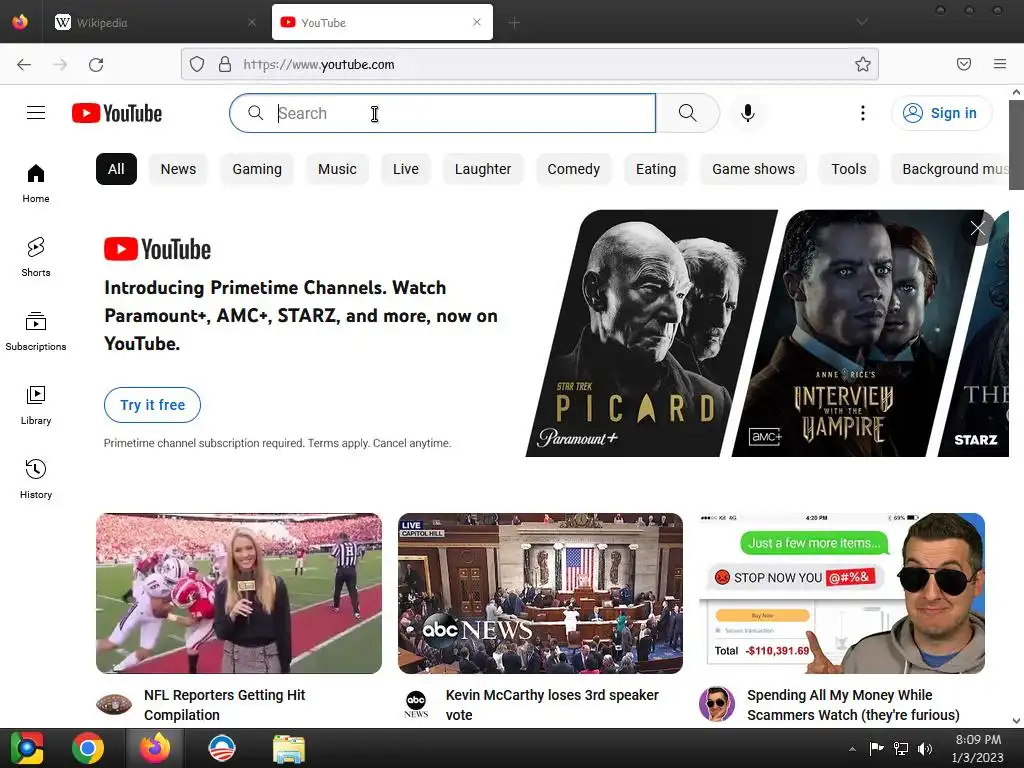Click Spending All My Money While Scammers Watch title
The height and width of the screenshot is (768, 1024).
(854, 705)
